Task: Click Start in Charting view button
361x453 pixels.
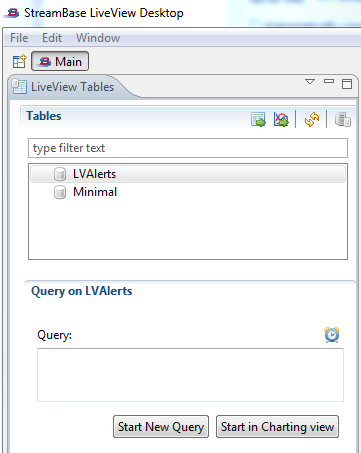Action: tap(277, 427)
